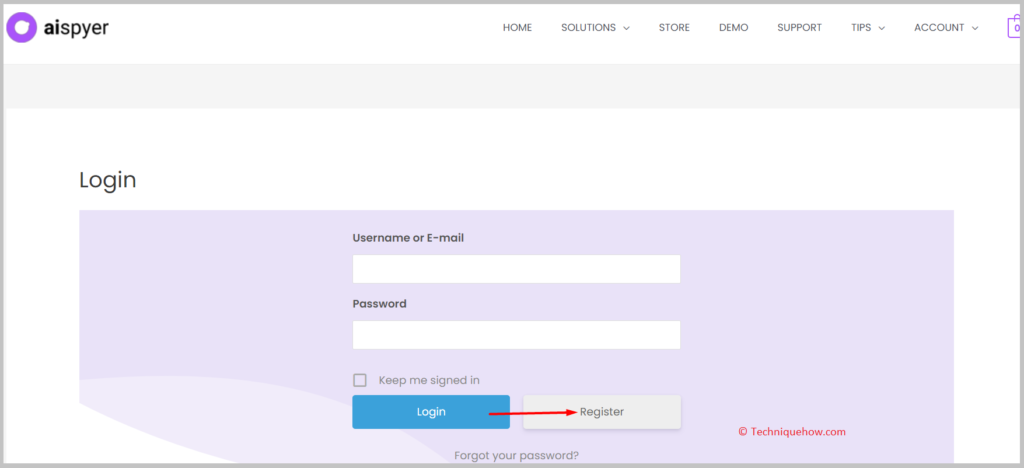Click the Username or E-mail label
1024x468 pixels.
click(x=408, y=238)
